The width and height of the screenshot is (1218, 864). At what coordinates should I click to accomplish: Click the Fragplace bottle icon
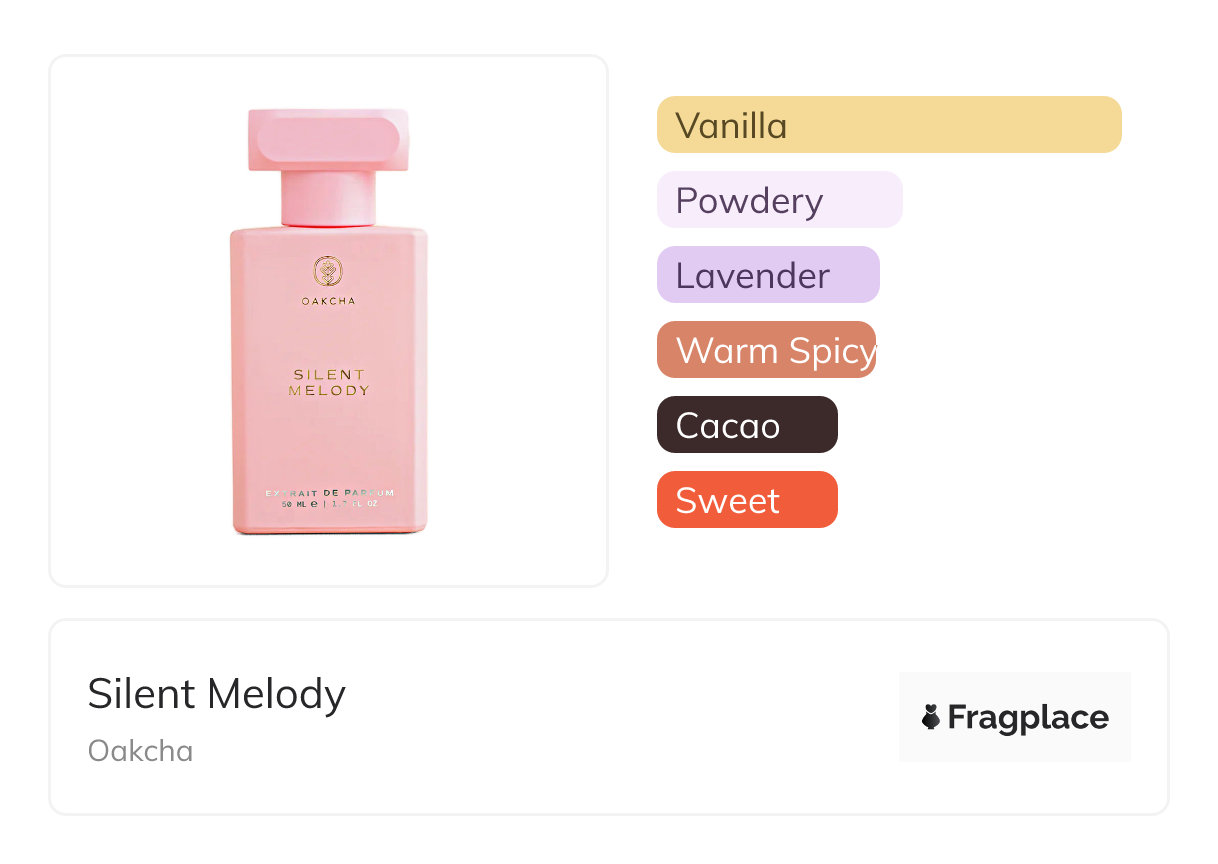pos(931,717)
